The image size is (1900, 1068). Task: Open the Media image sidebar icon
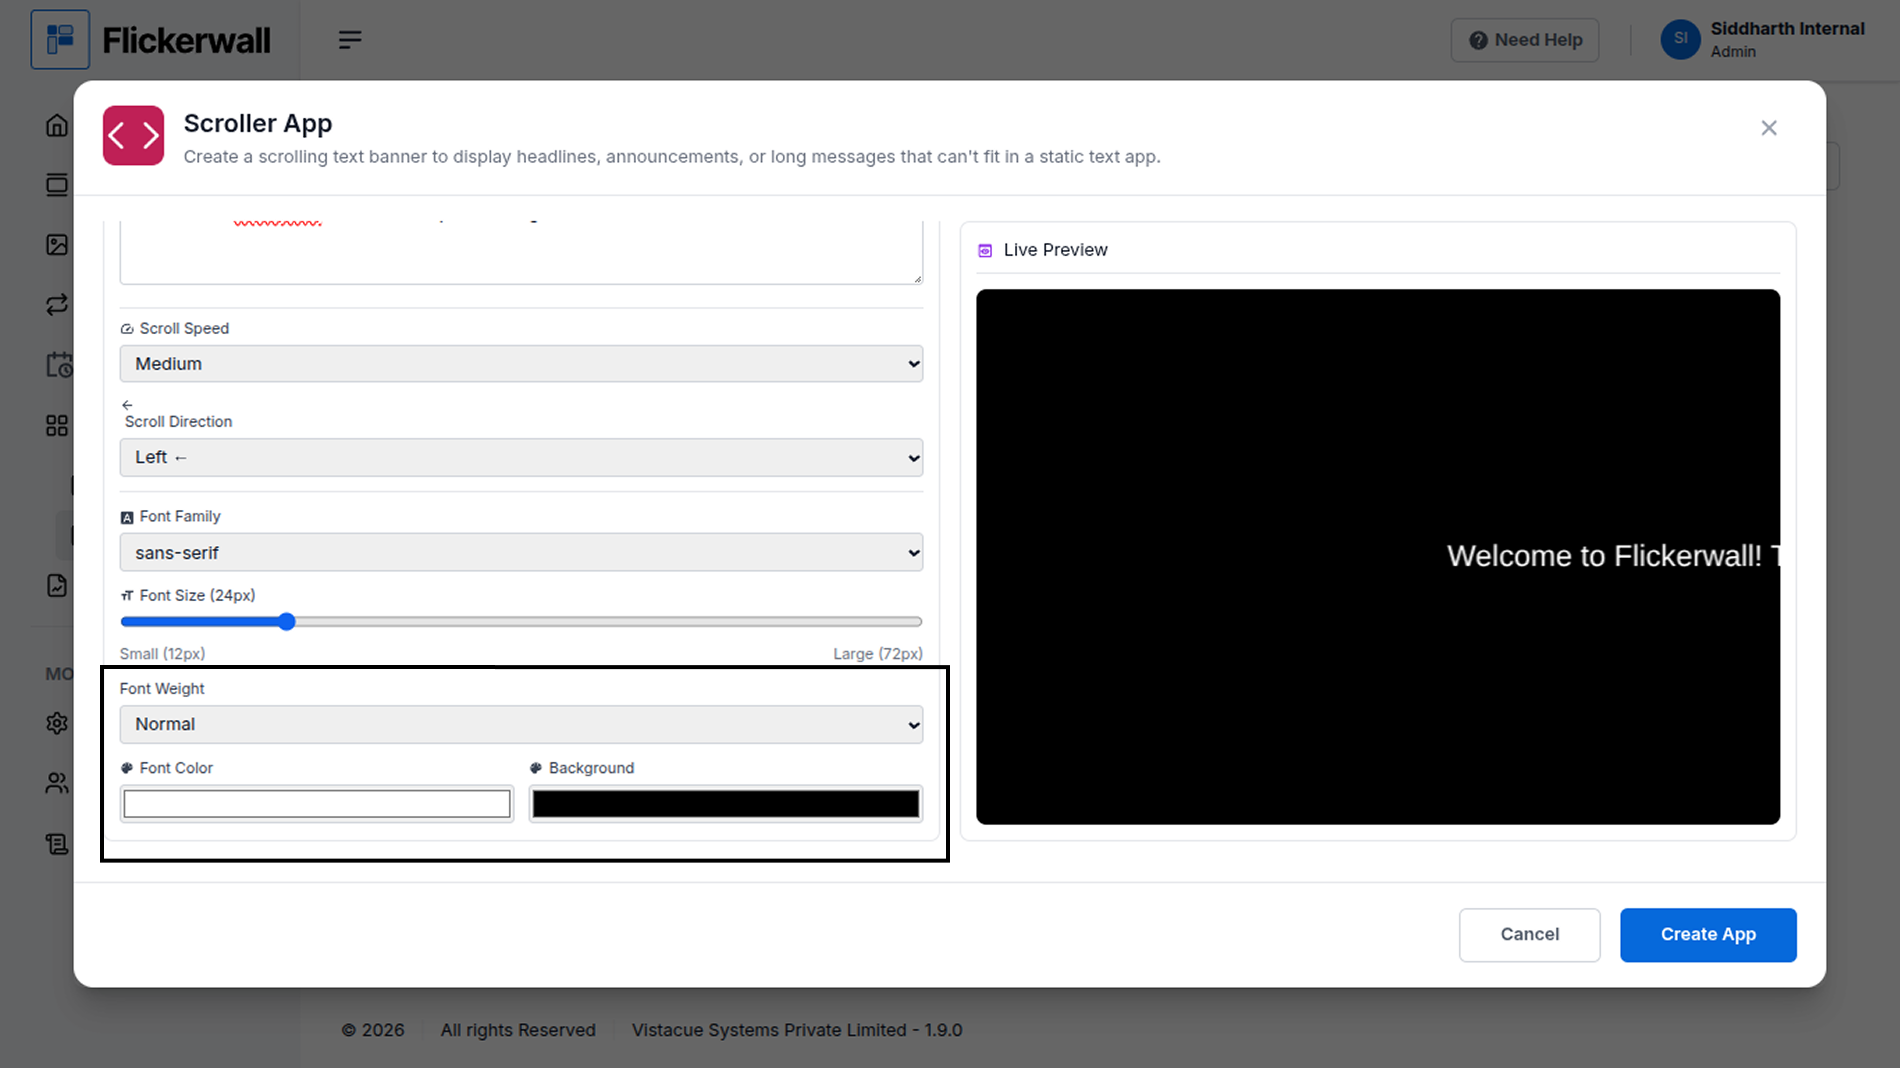(x=57, y=245)
